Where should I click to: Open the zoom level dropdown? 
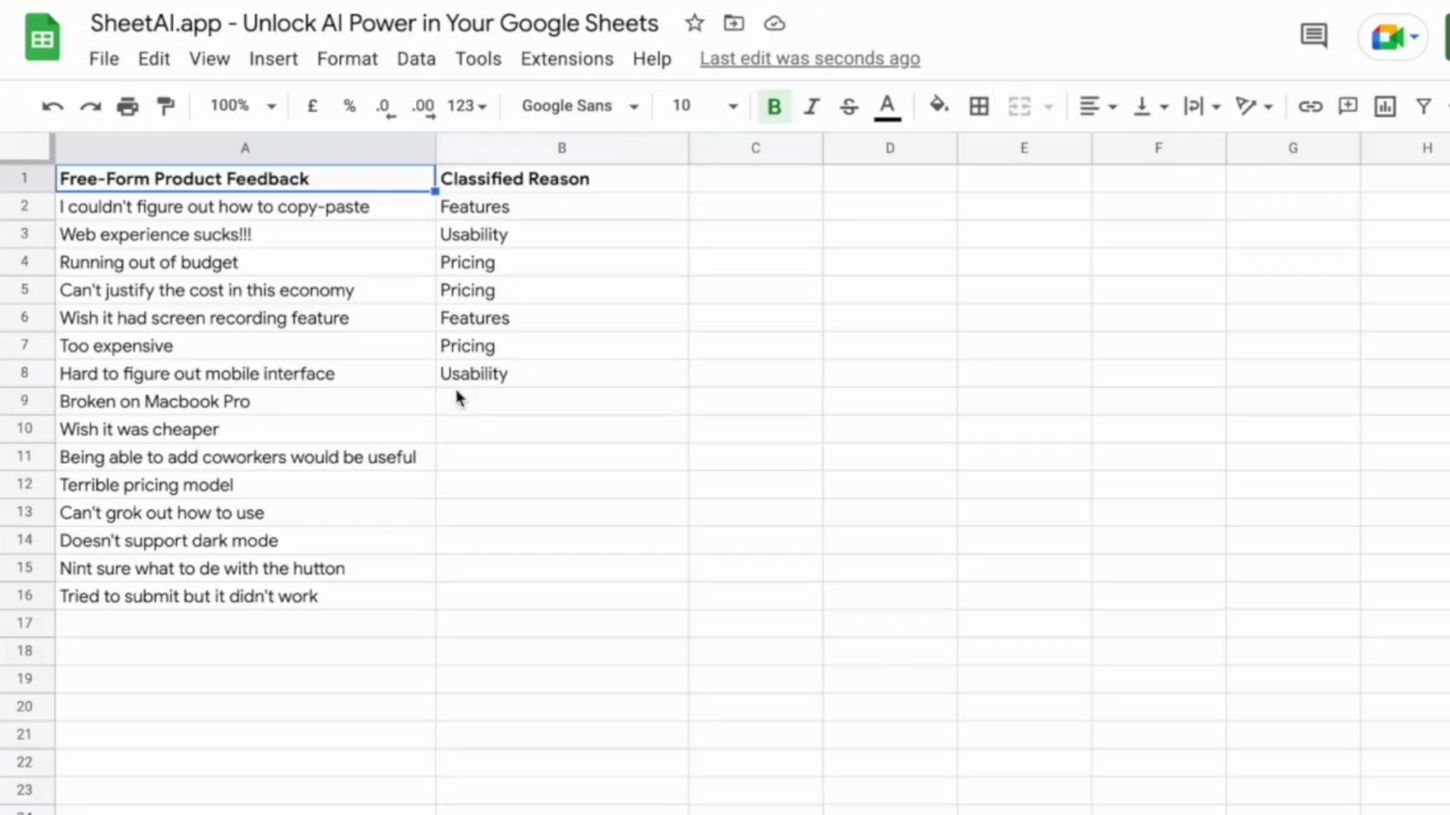[x=242, y=106]
